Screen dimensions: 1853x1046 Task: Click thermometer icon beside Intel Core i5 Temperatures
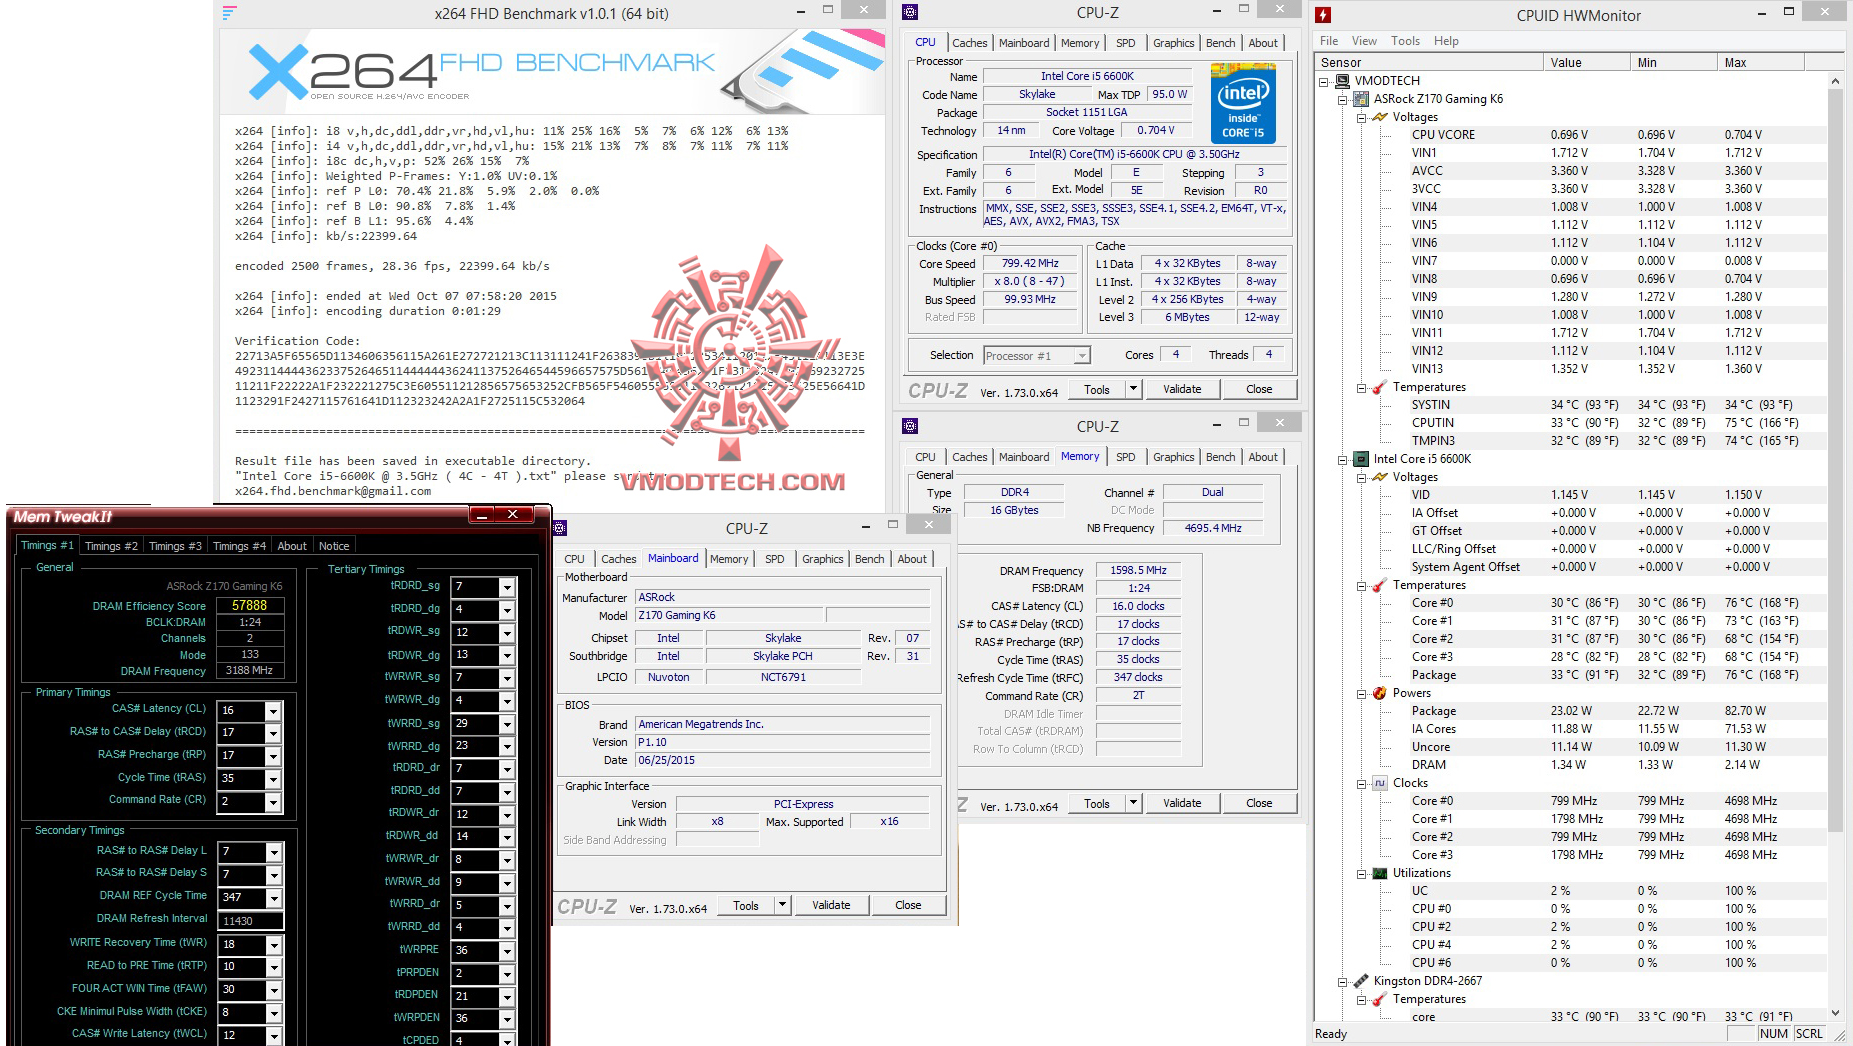click(x=1380, y=585)
